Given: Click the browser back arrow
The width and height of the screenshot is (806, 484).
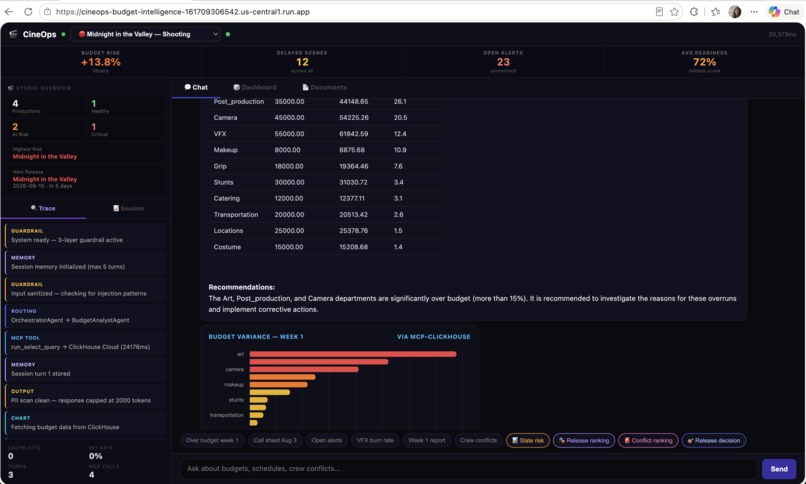Looking at the screenshot, I should (x=9, y=11).
